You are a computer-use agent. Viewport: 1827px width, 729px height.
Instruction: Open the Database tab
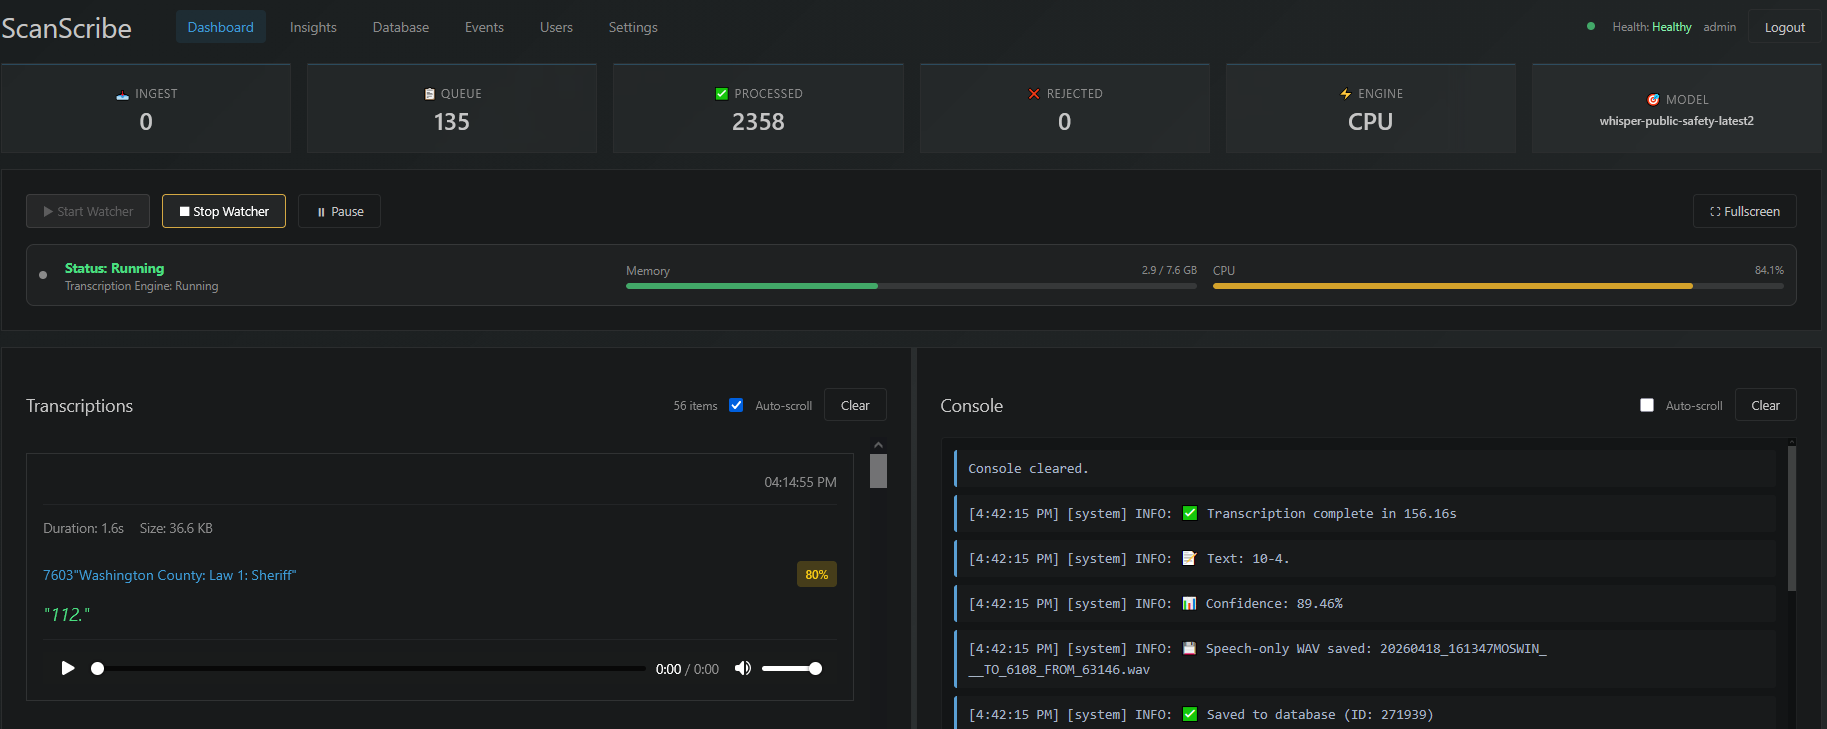point(401,27)
